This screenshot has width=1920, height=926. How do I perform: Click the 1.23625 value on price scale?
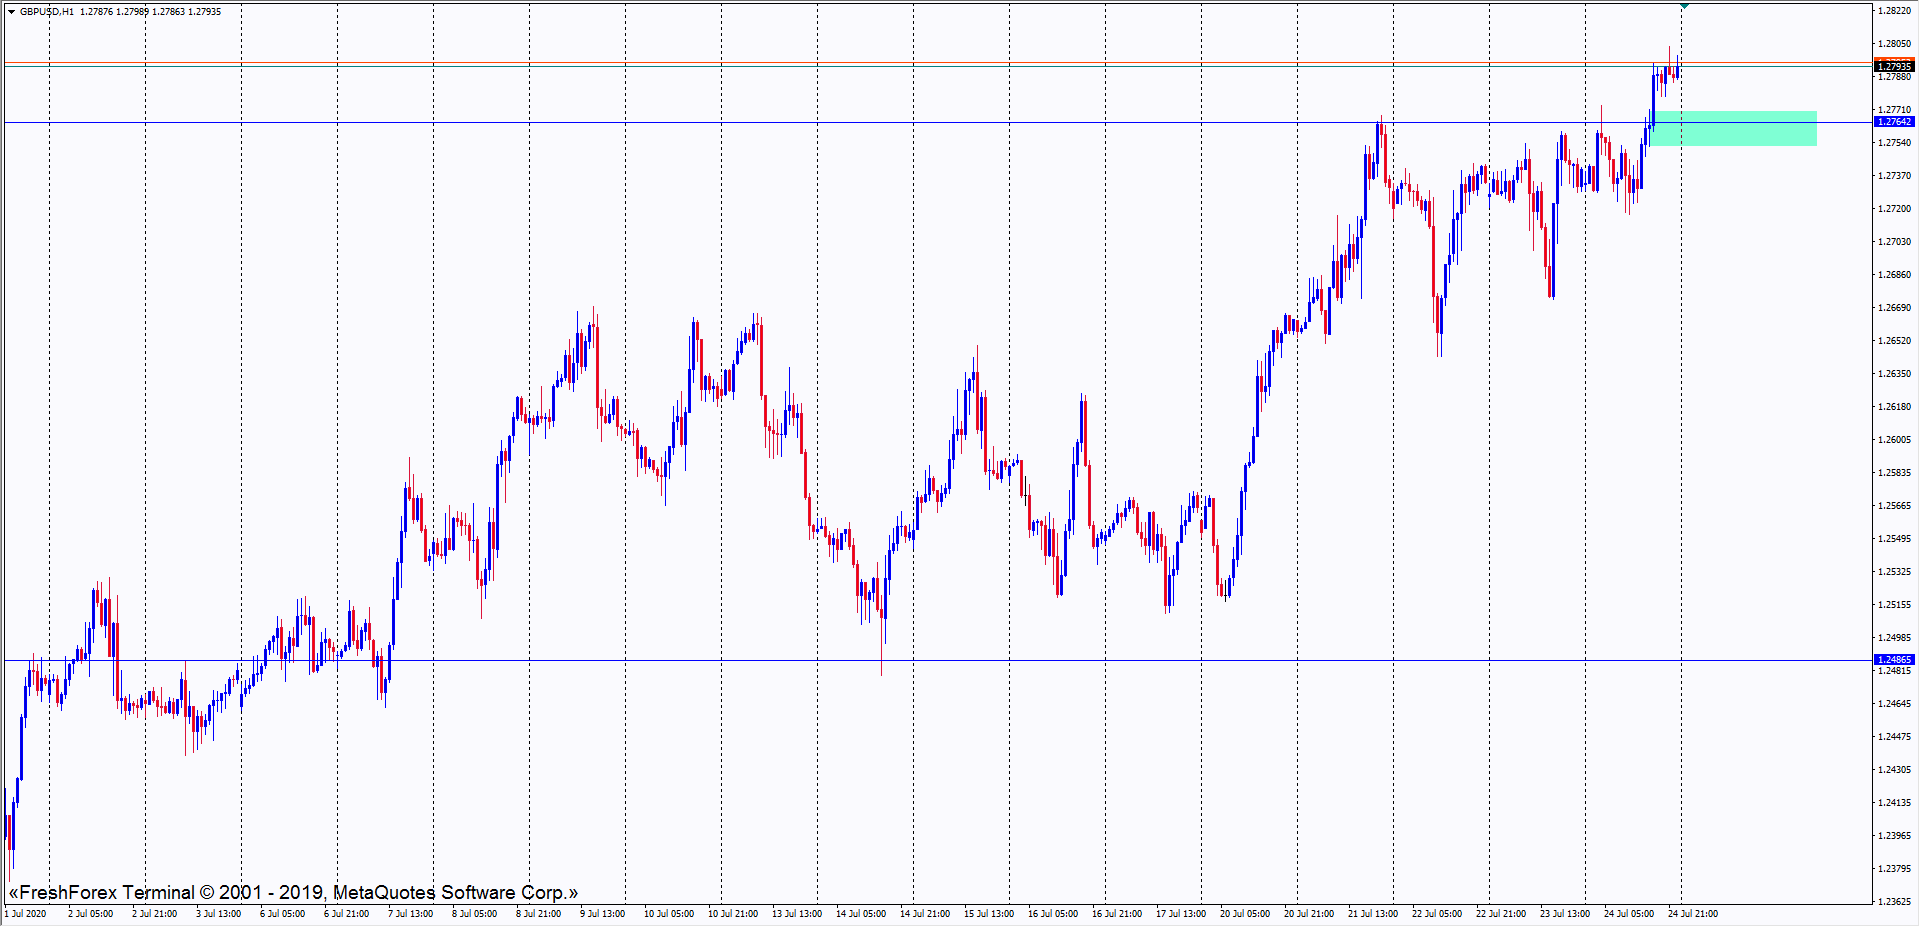[1894, 901]
